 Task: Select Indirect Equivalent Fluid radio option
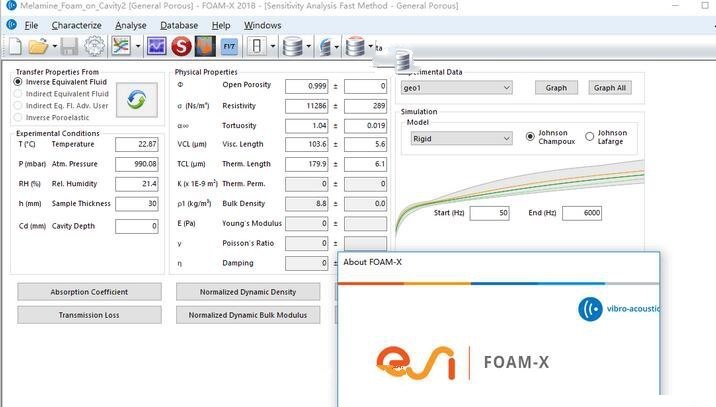[x=18, y=94]
